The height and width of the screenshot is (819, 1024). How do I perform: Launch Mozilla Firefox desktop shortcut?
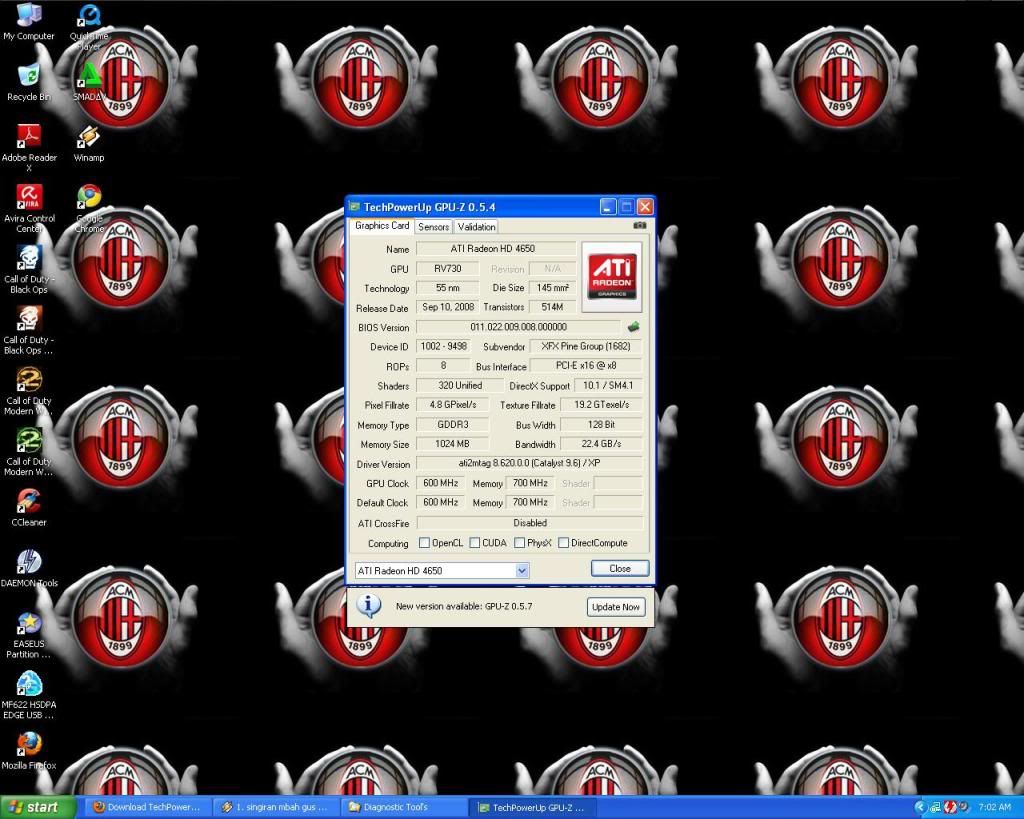click(x=29, y=751)
